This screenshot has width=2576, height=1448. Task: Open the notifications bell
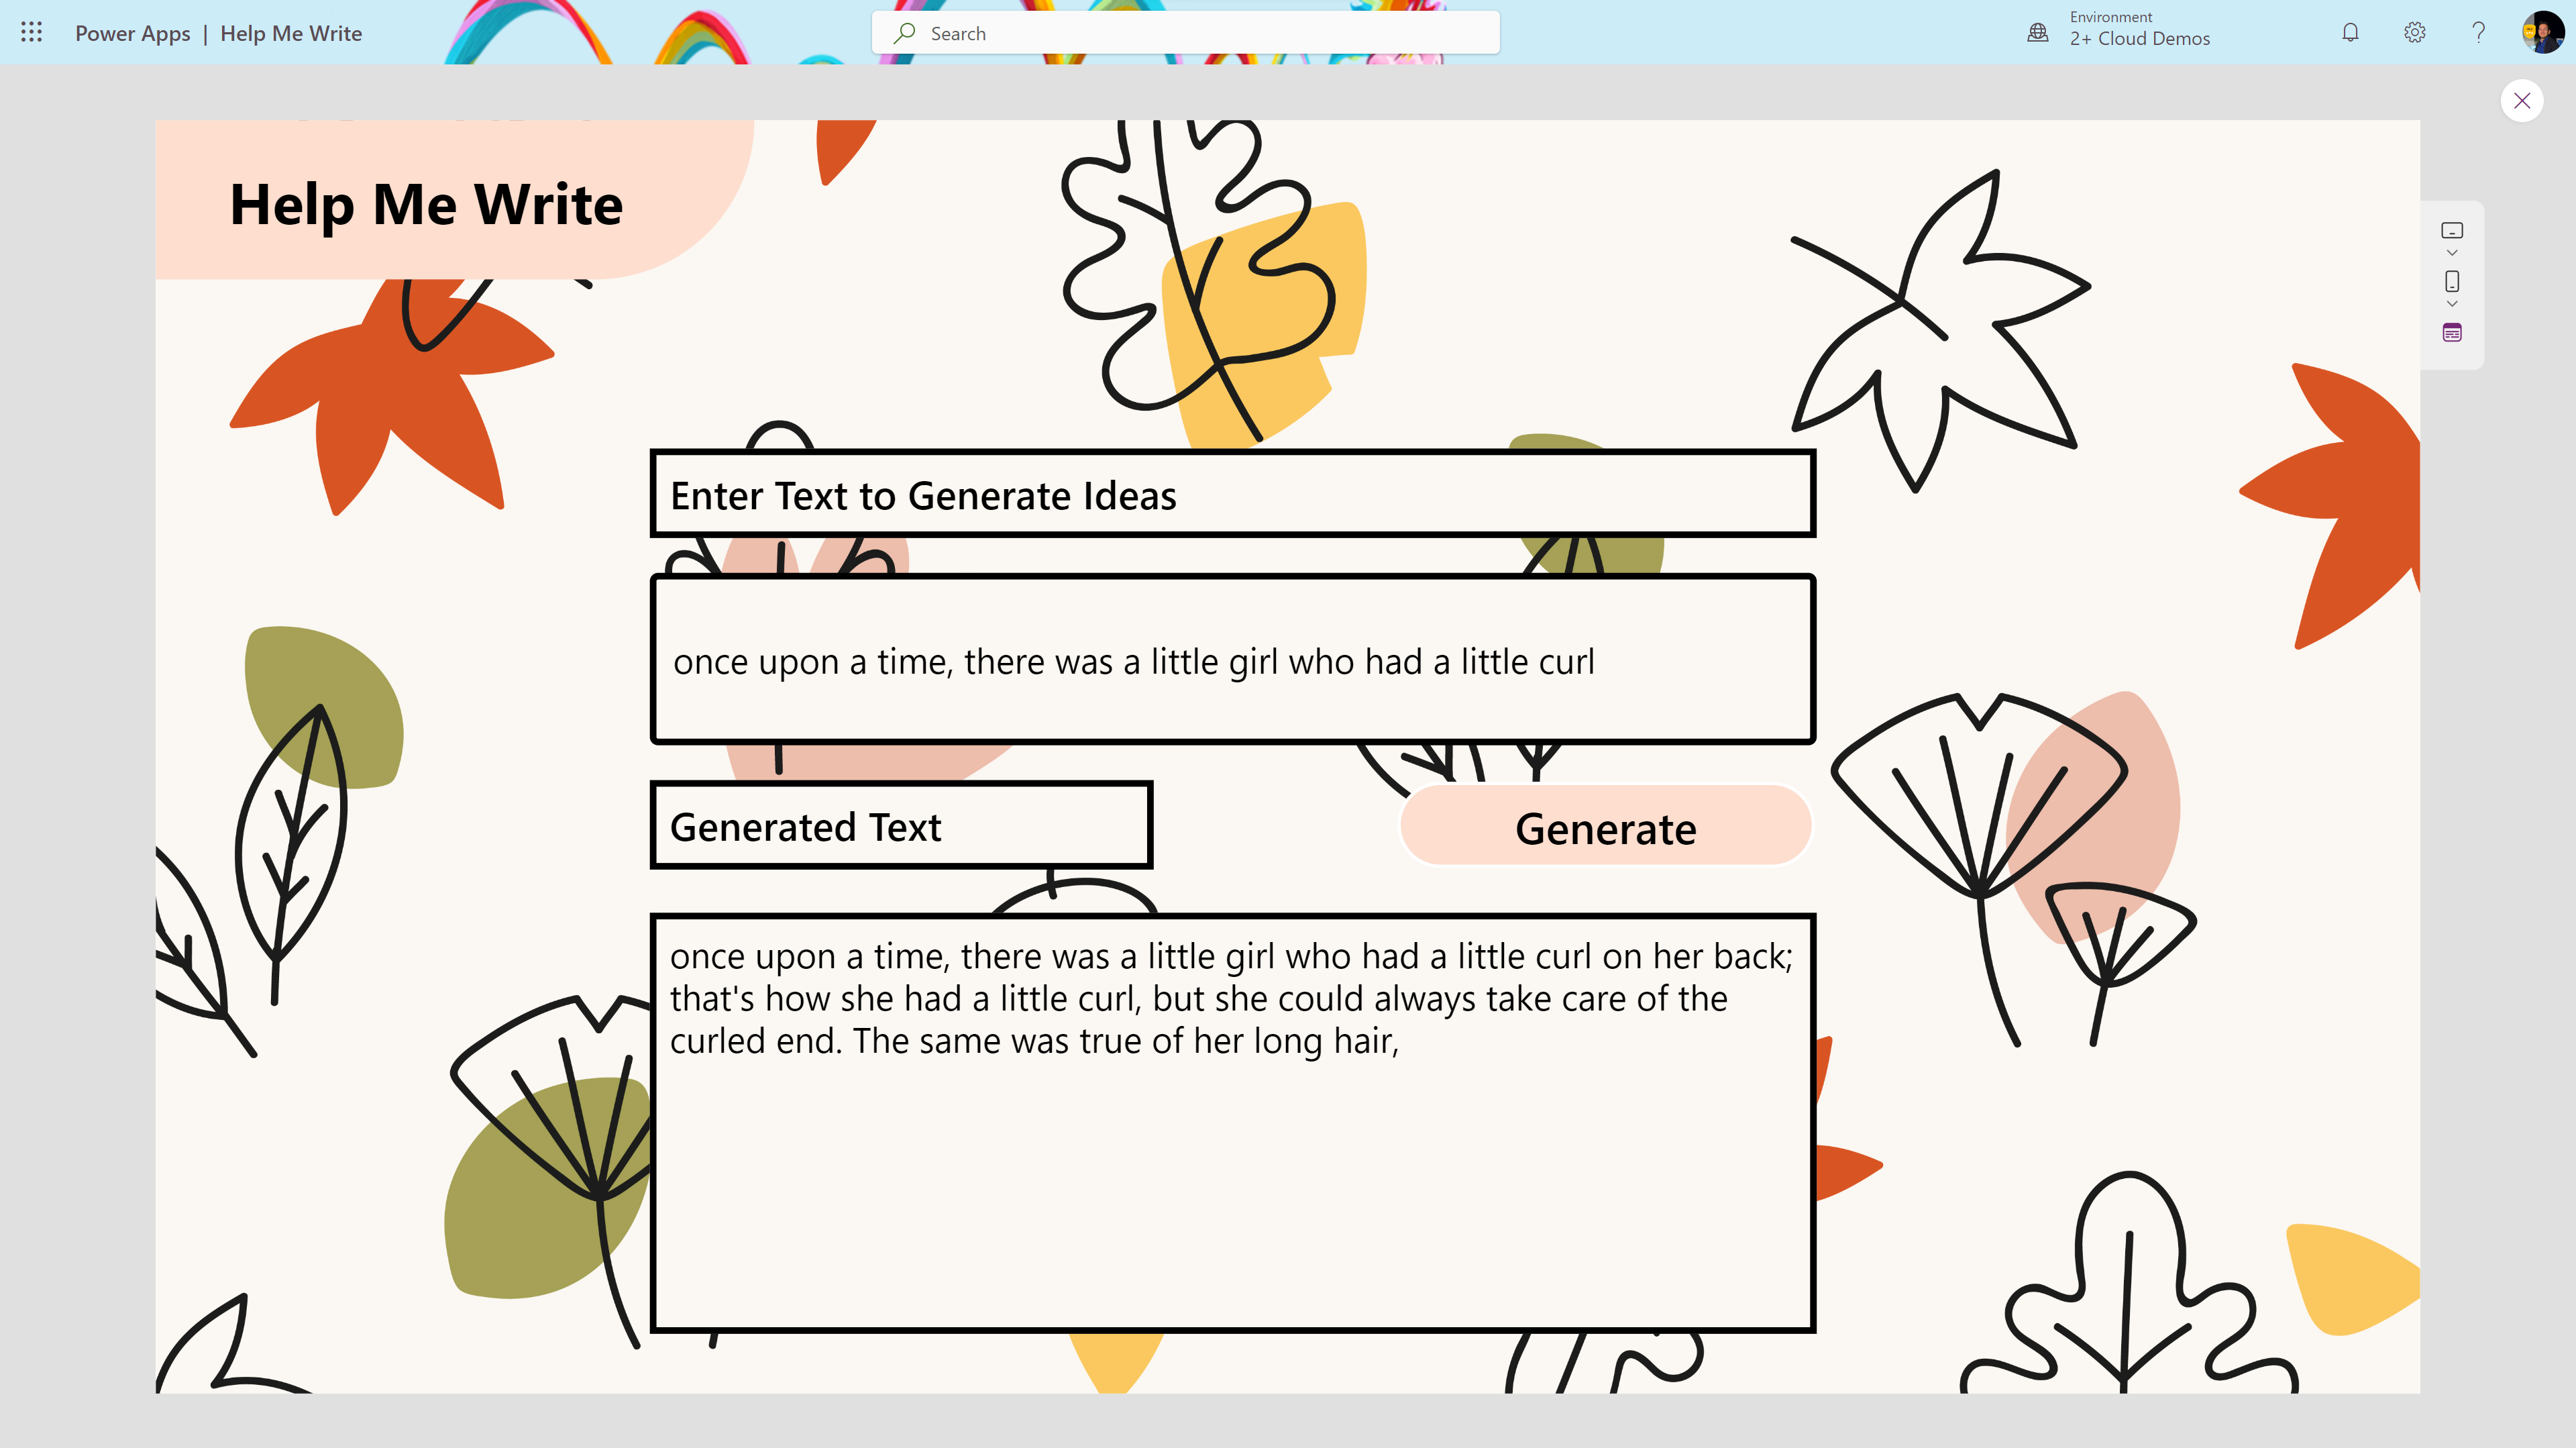point(2350,33)
